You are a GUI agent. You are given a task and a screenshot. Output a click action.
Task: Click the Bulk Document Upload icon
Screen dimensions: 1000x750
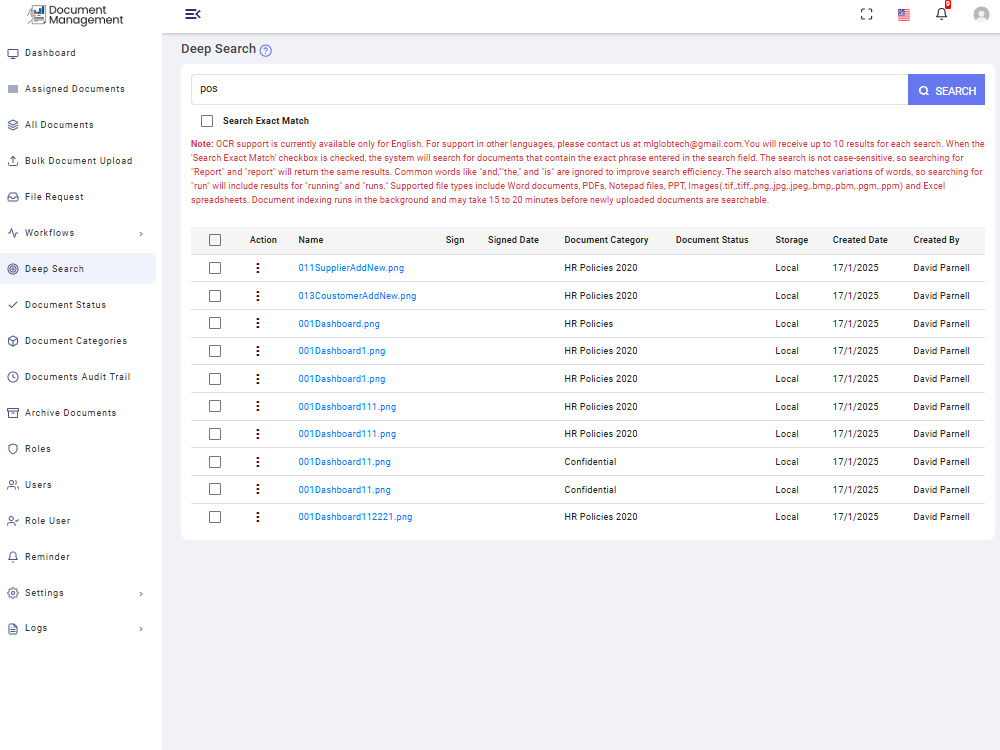[13, 161]
